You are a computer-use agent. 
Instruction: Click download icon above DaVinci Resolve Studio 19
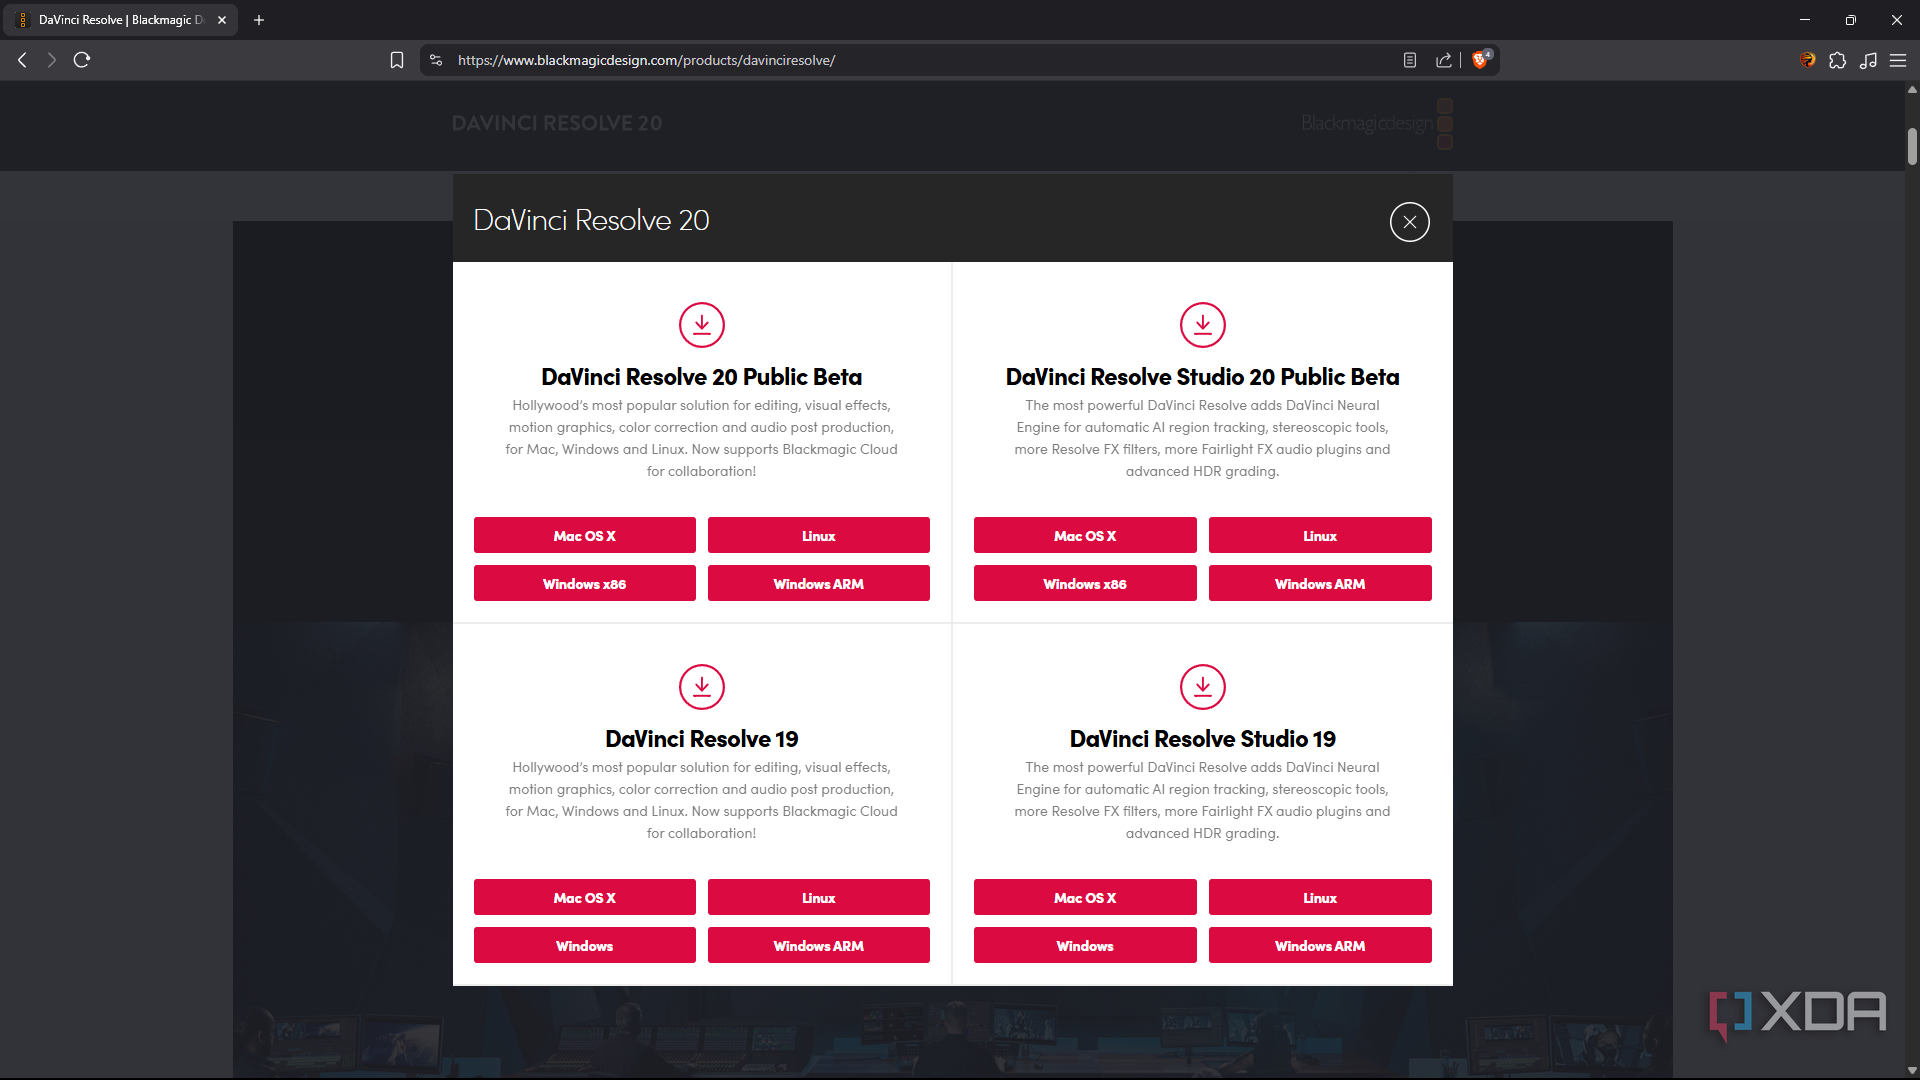(1202, 687)
